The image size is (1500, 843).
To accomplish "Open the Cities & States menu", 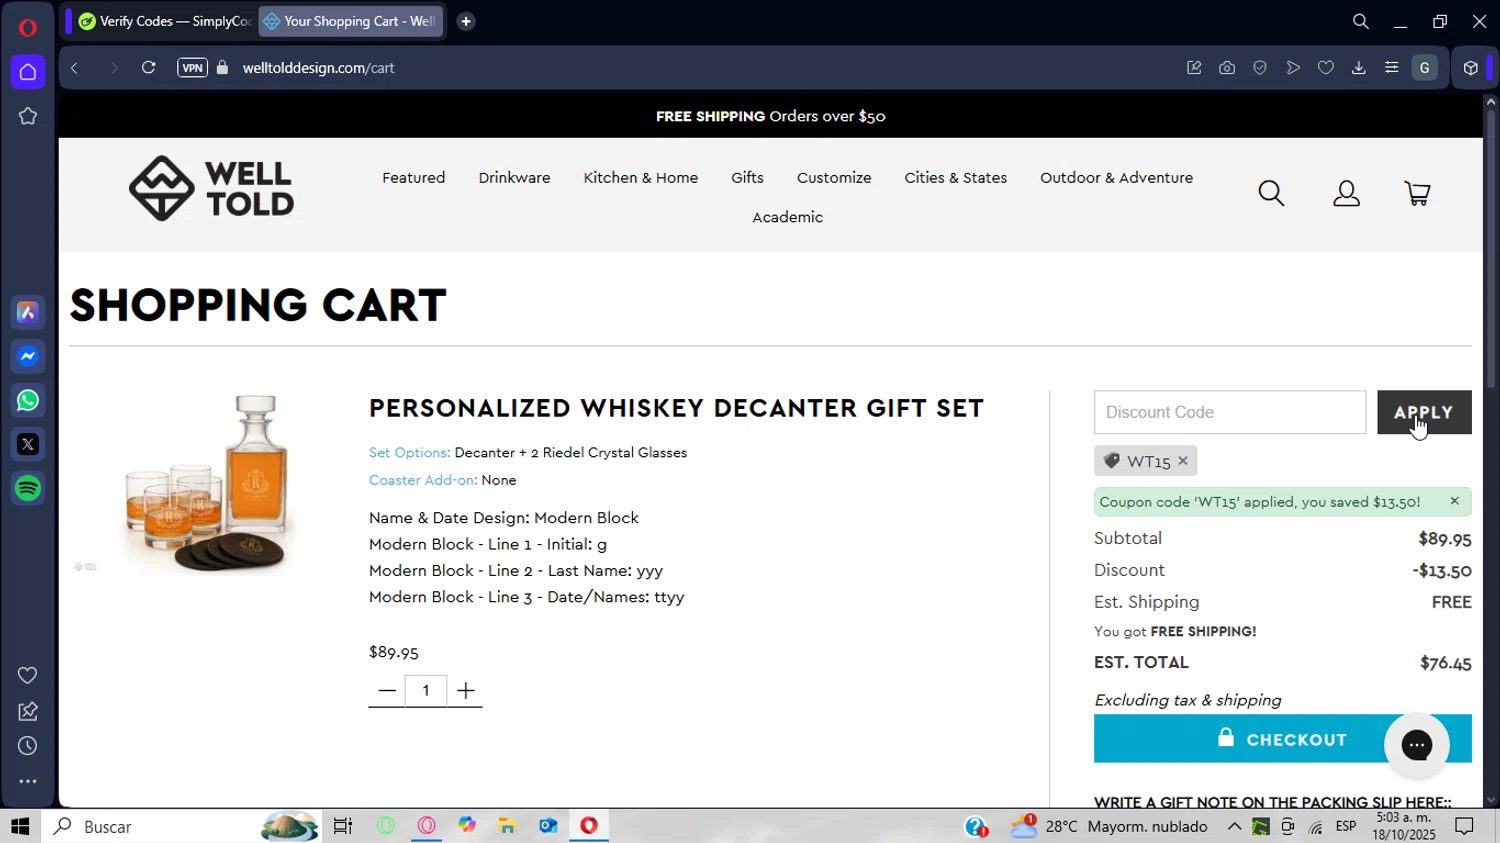I will (x=955, y=178).
